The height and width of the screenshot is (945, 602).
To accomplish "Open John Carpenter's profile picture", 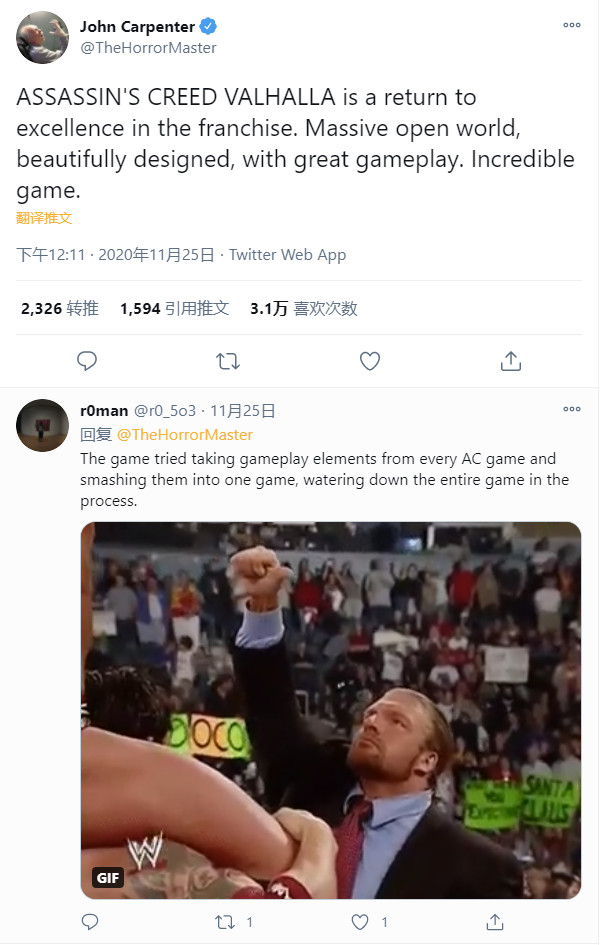I will coord(42,37).
